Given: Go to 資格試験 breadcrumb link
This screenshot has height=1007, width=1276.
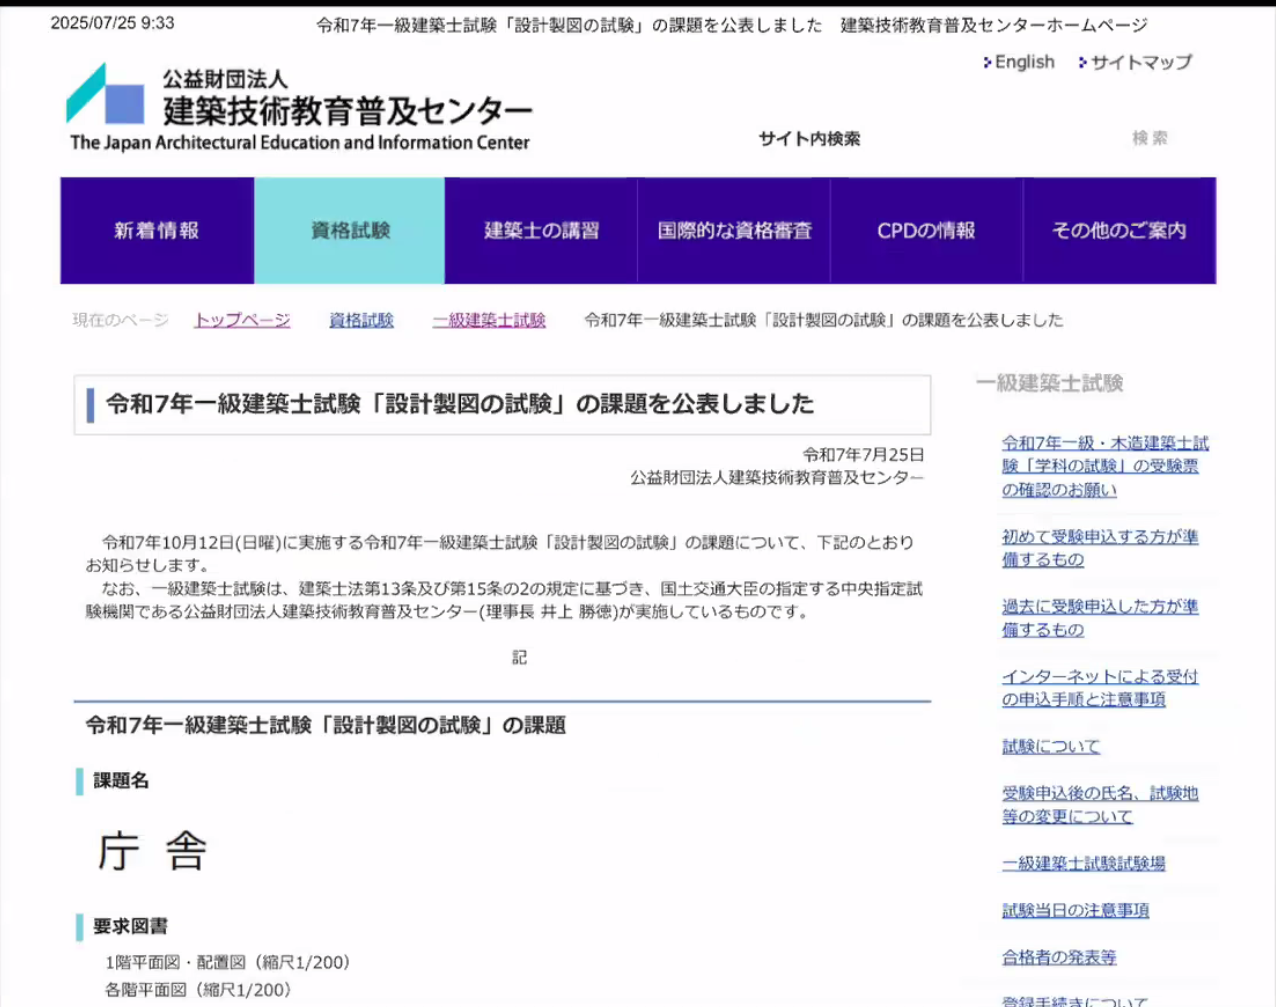Looking at the screenshot, I should [x=361, y=320].
